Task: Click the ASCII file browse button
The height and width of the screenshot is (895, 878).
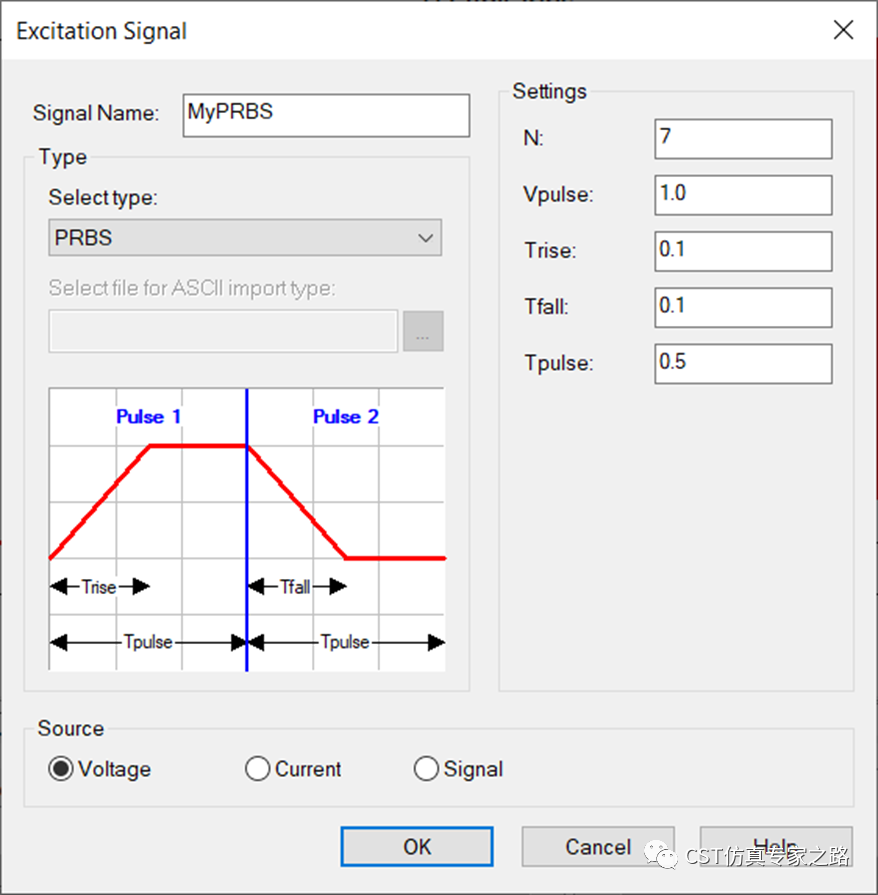Action: click(x=423, y=332)
